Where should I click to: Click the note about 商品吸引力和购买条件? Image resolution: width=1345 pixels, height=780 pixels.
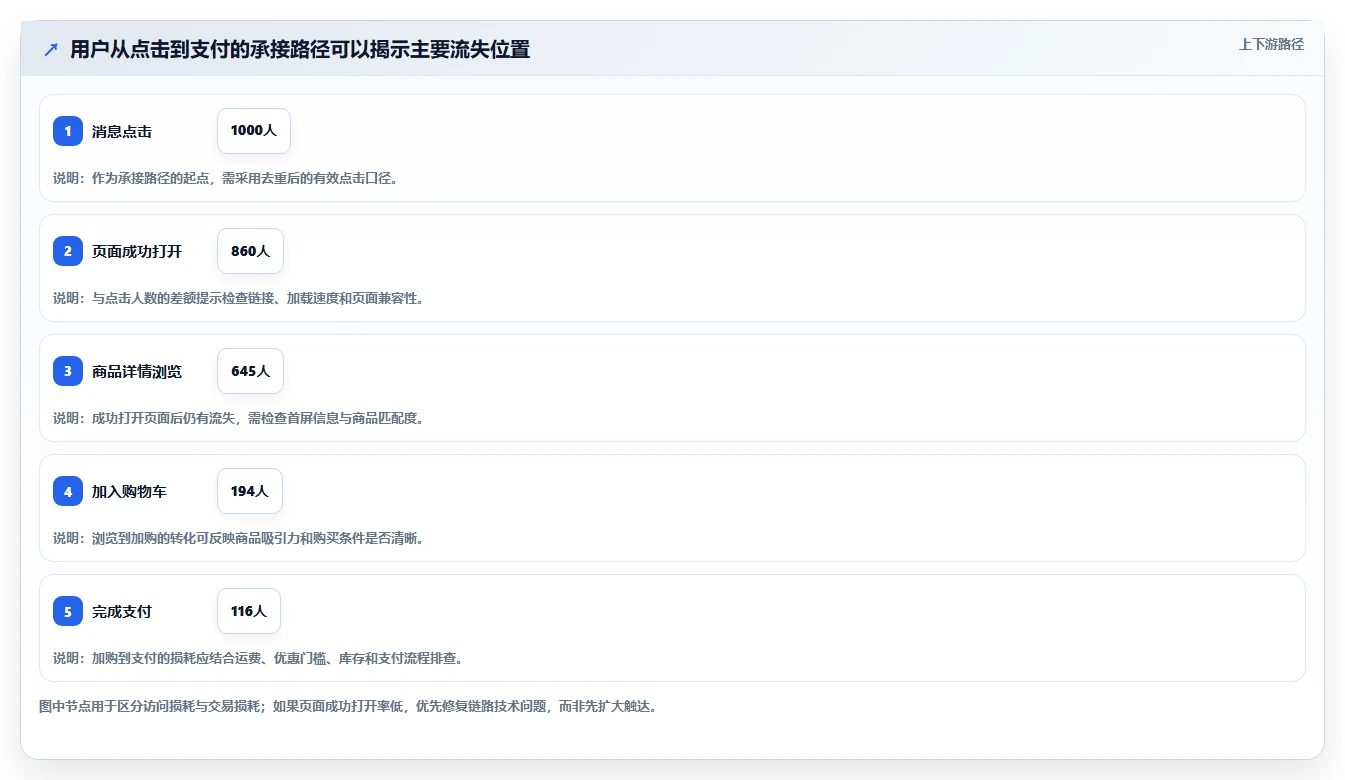click(238, 538)
